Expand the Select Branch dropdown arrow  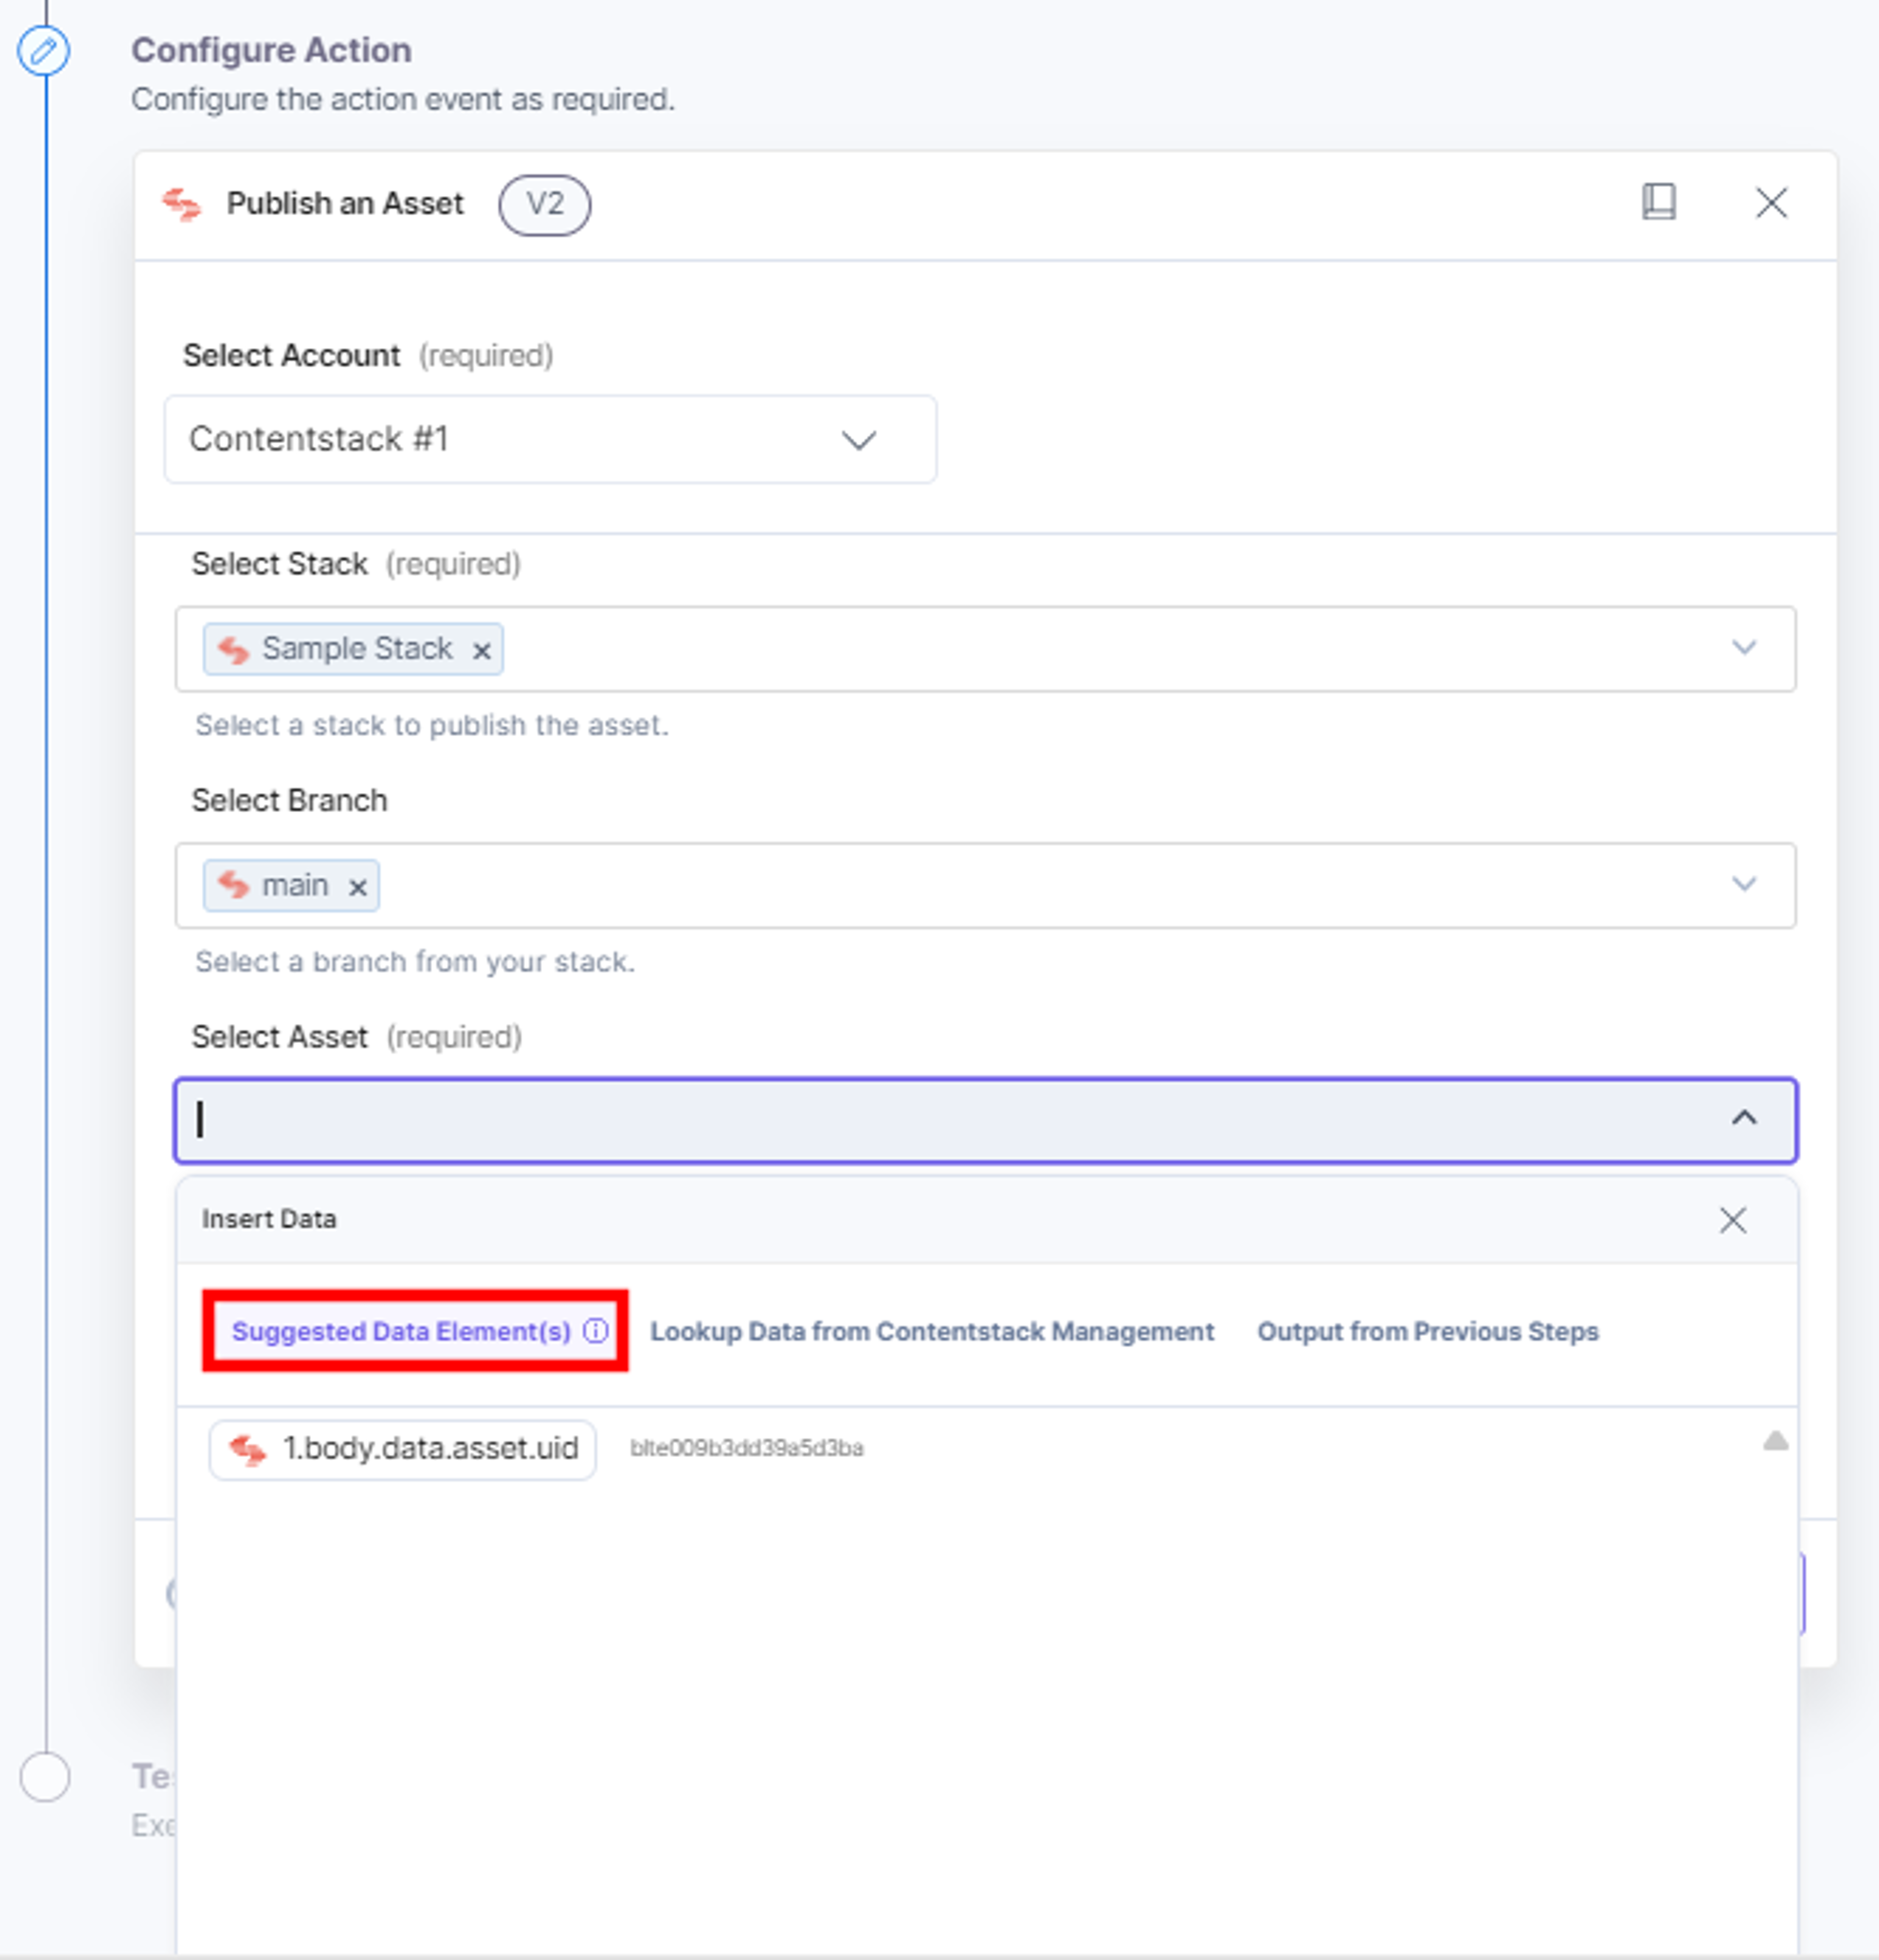pyautogui.click(x=1744, y=884)
